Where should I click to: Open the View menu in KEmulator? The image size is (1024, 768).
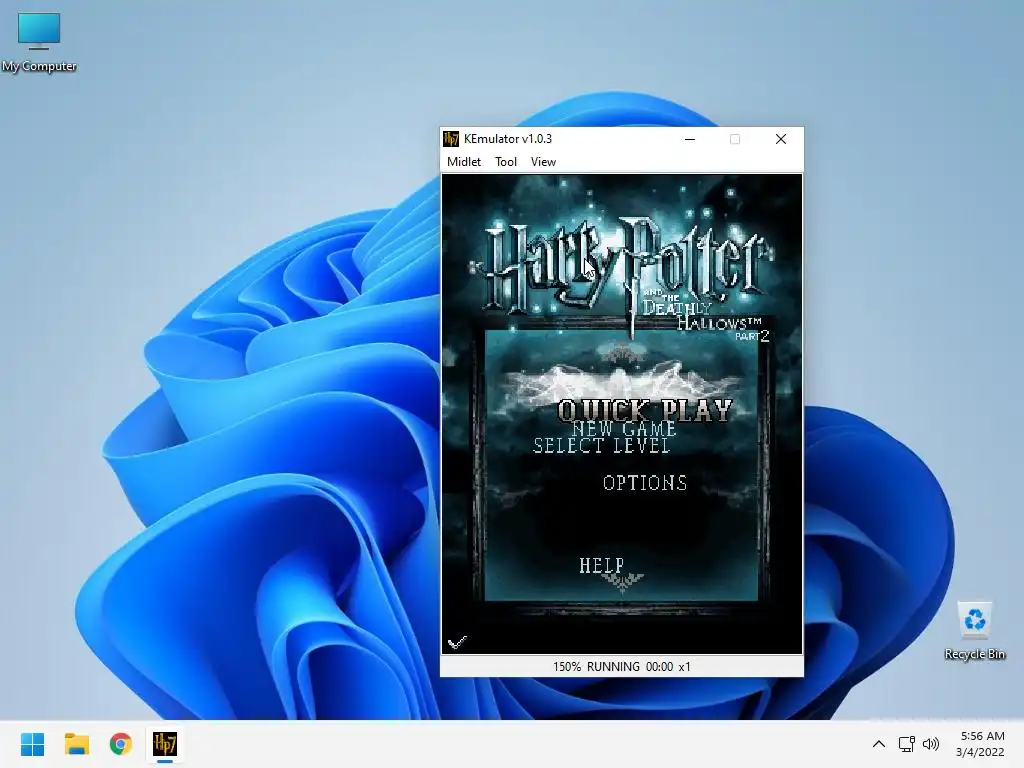point(543,162)
